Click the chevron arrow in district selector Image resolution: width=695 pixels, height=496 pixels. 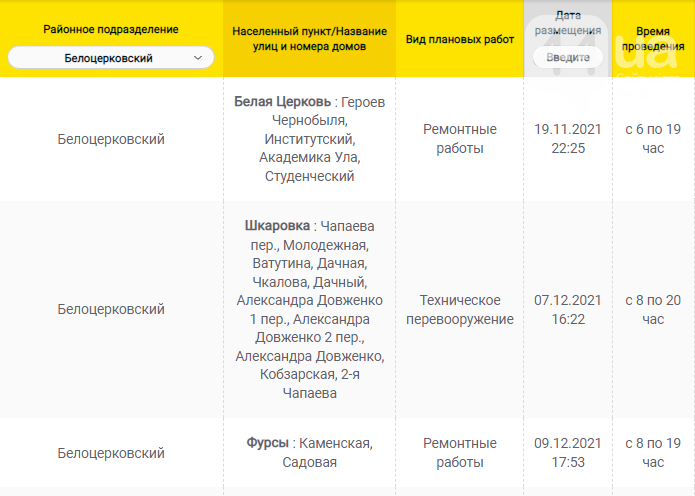(198, 59)
